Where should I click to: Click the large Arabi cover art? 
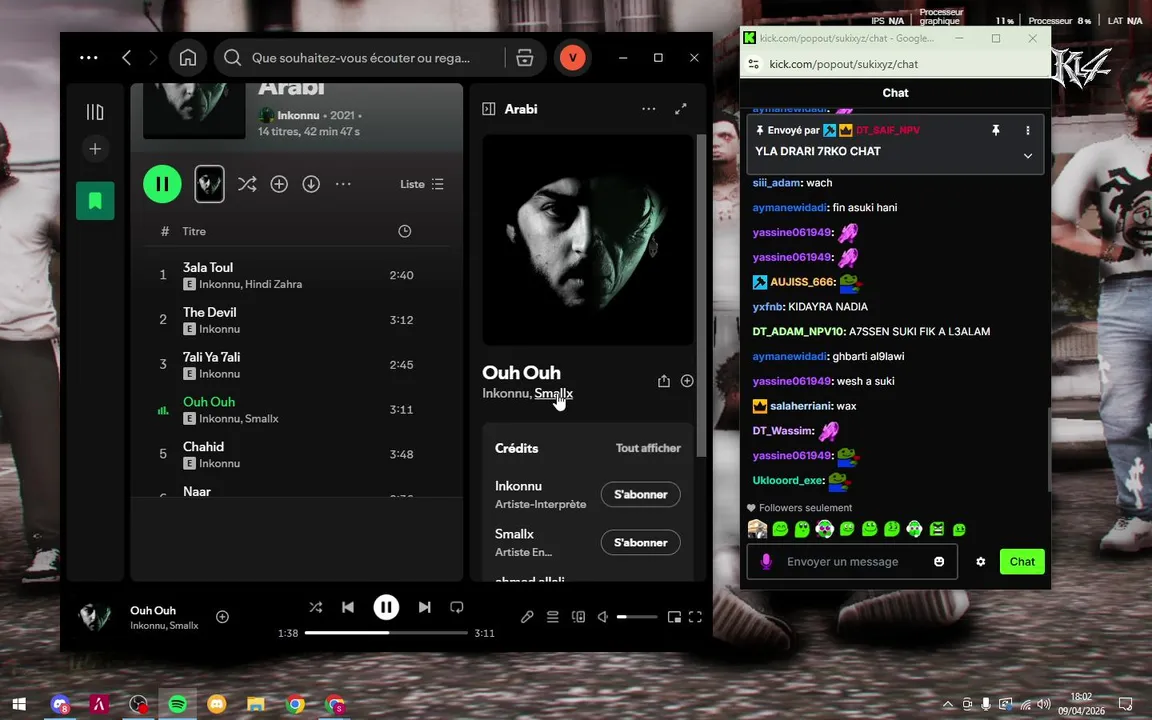[x=588, y=240]
